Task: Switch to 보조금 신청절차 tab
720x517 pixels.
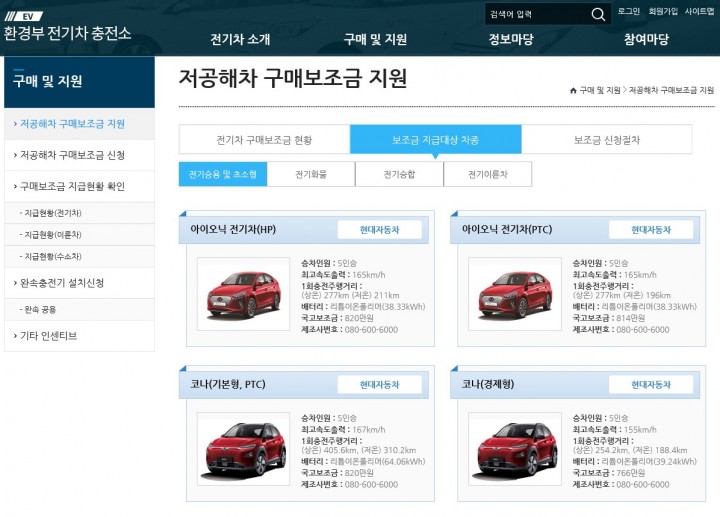Action: [607, 140]
